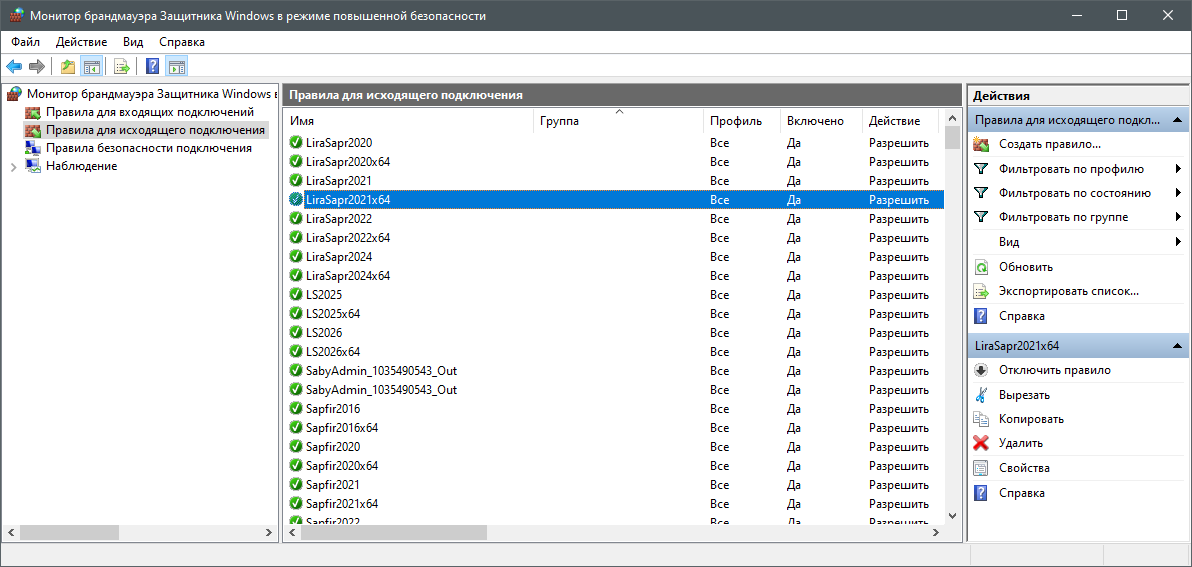
Task: Open Правила для входящих подключений
Action: [x=150, y=112]
